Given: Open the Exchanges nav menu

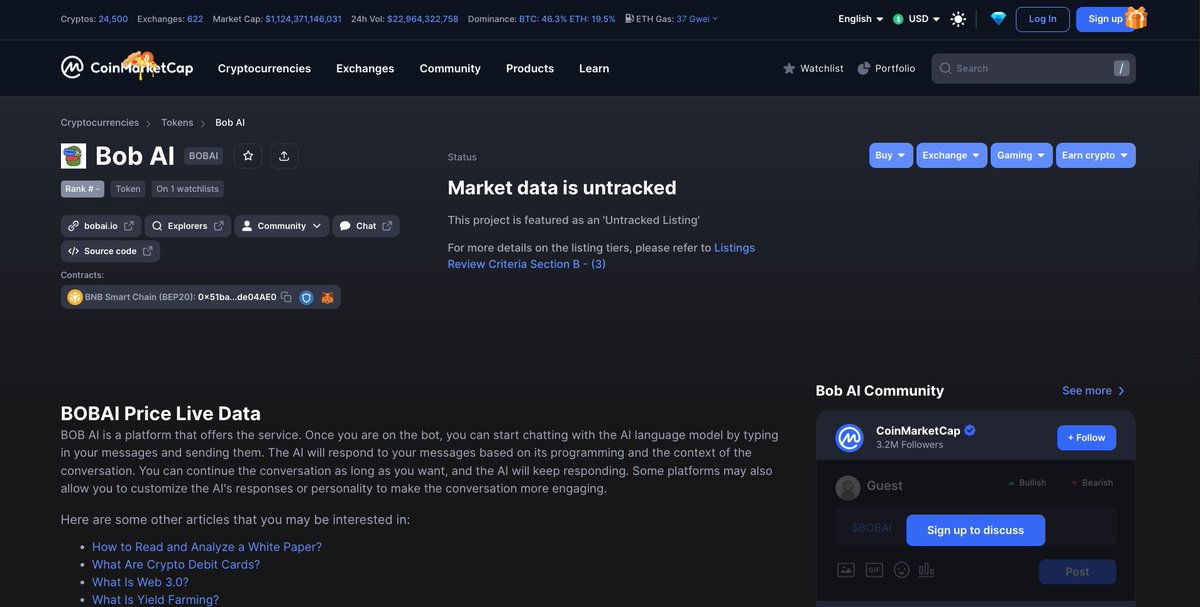Looking at the screenshot, I should click(365, 68).
